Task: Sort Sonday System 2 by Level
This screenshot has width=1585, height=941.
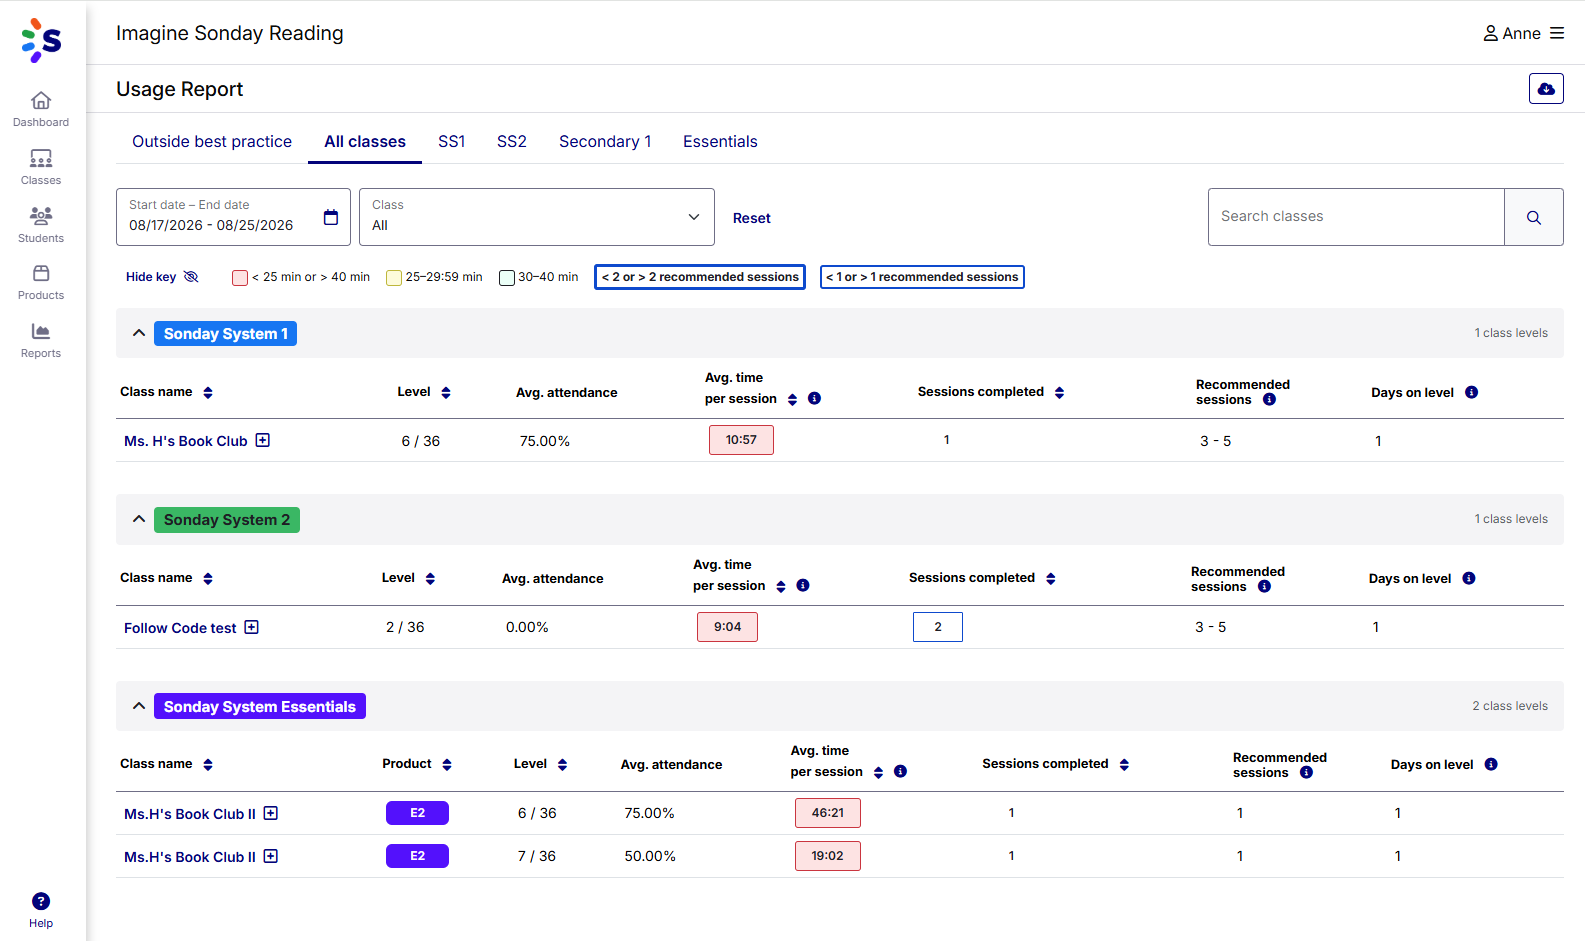Action: coord(430,578)
